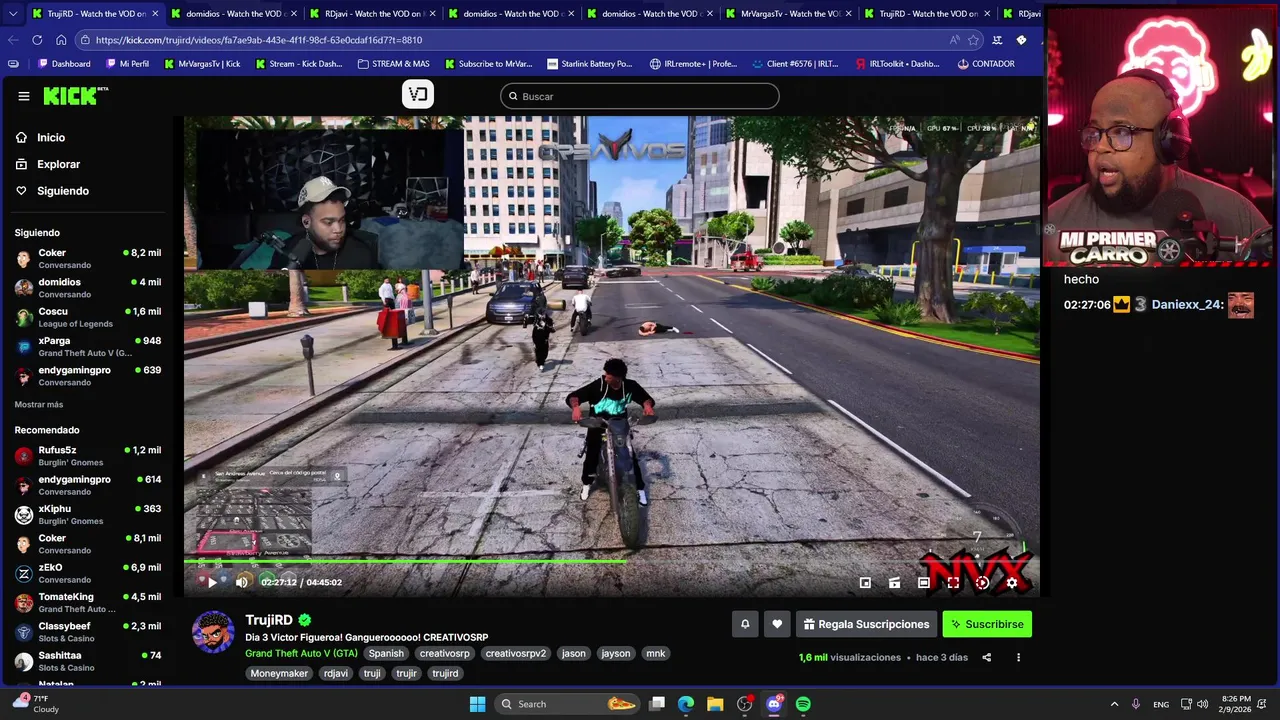The width and height of the screenshot is (1280, 720).
Task: Launch Spotify from the taskbar
Action: point(803,704)
